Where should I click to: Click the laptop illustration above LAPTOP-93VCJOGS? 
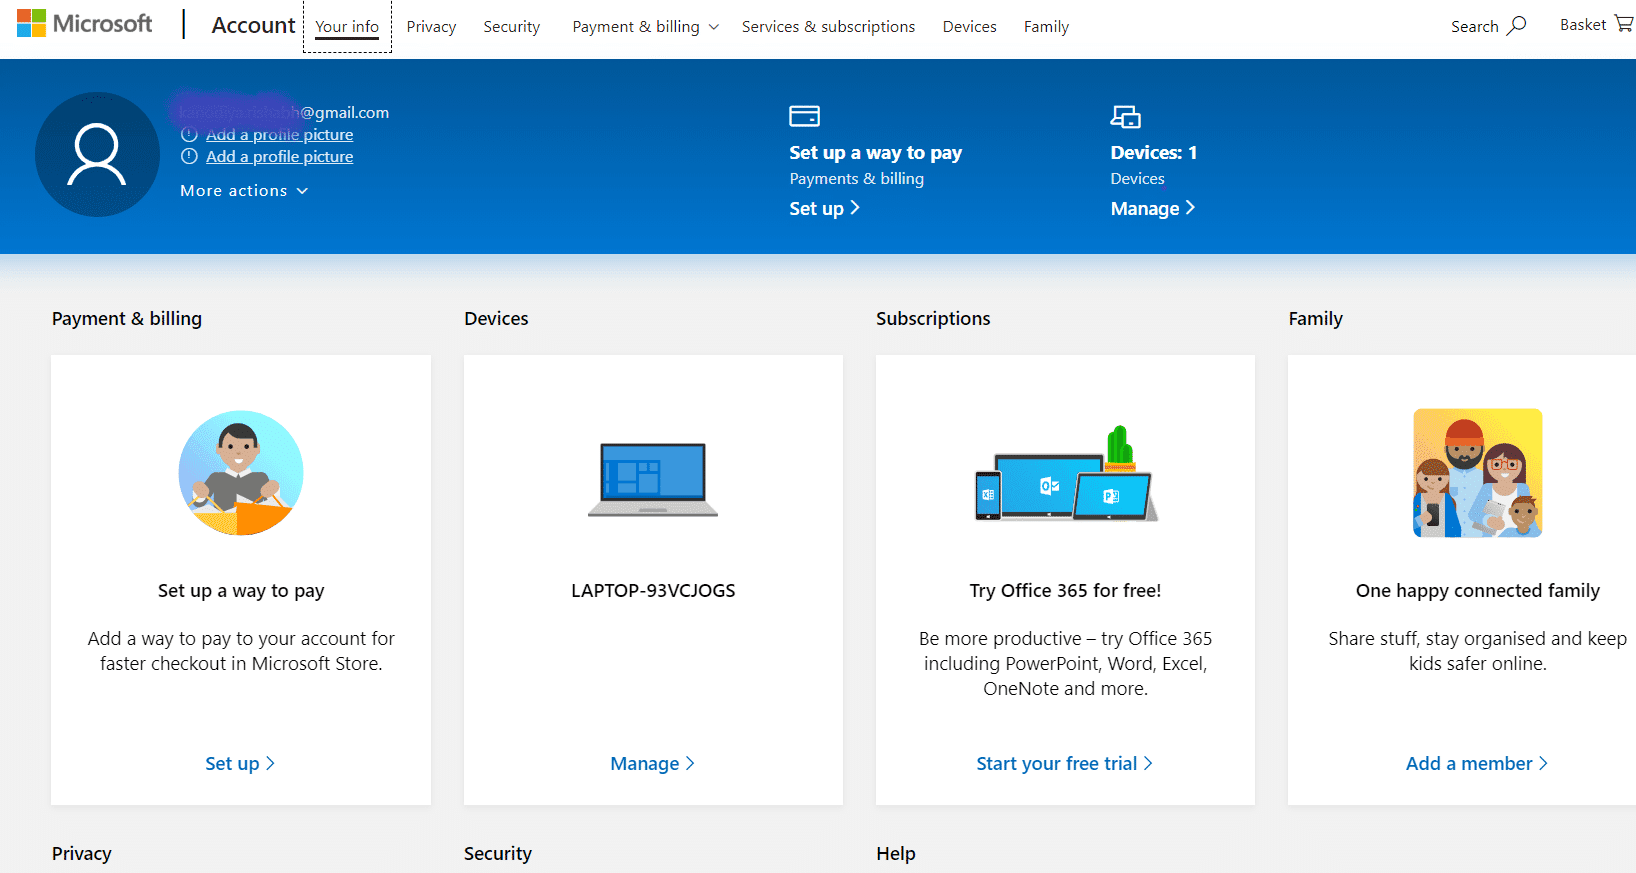pyautogui.click(x=653, y=480)
